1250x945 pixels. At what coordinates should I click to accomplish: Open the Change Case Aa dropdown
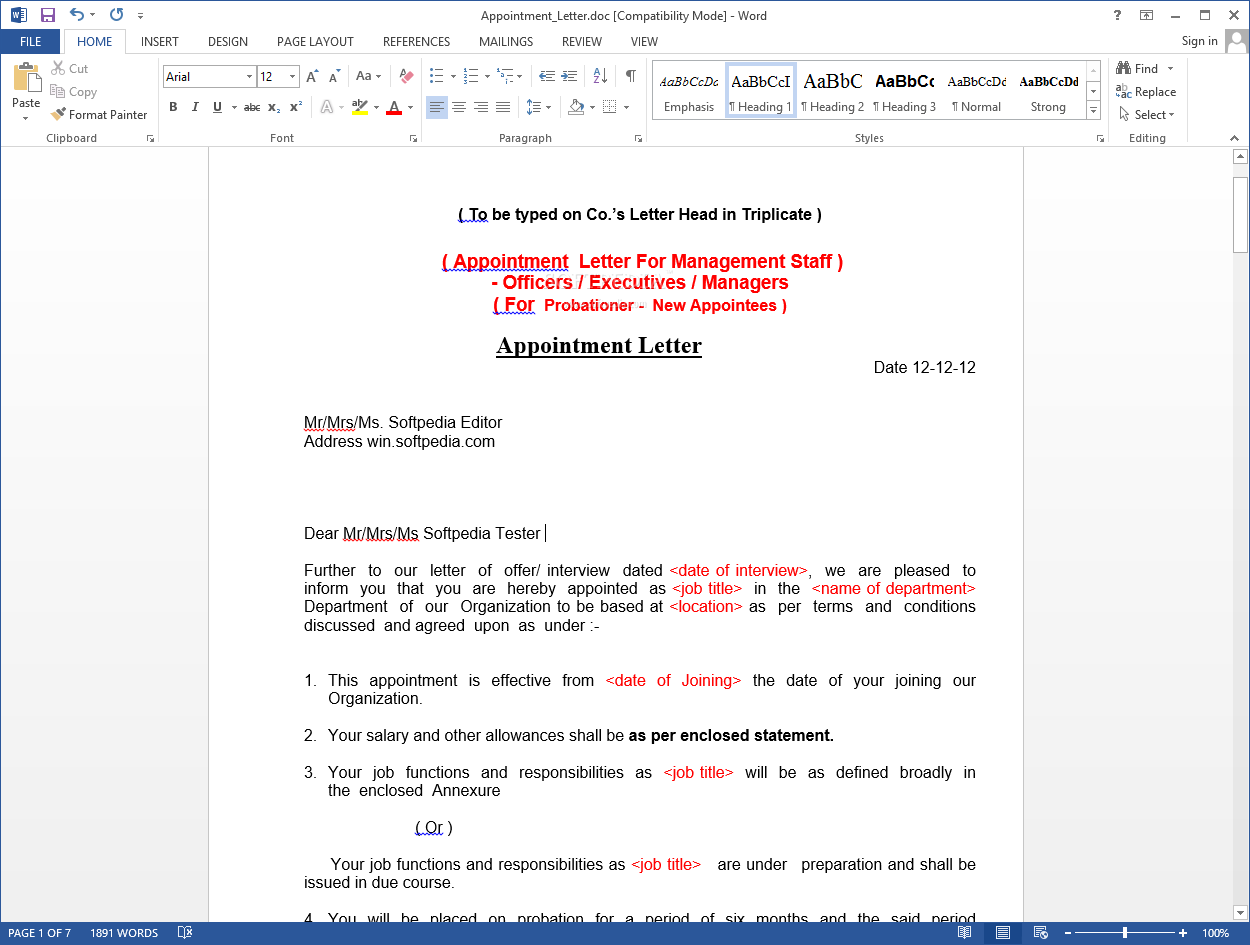(x=369, y=77)
